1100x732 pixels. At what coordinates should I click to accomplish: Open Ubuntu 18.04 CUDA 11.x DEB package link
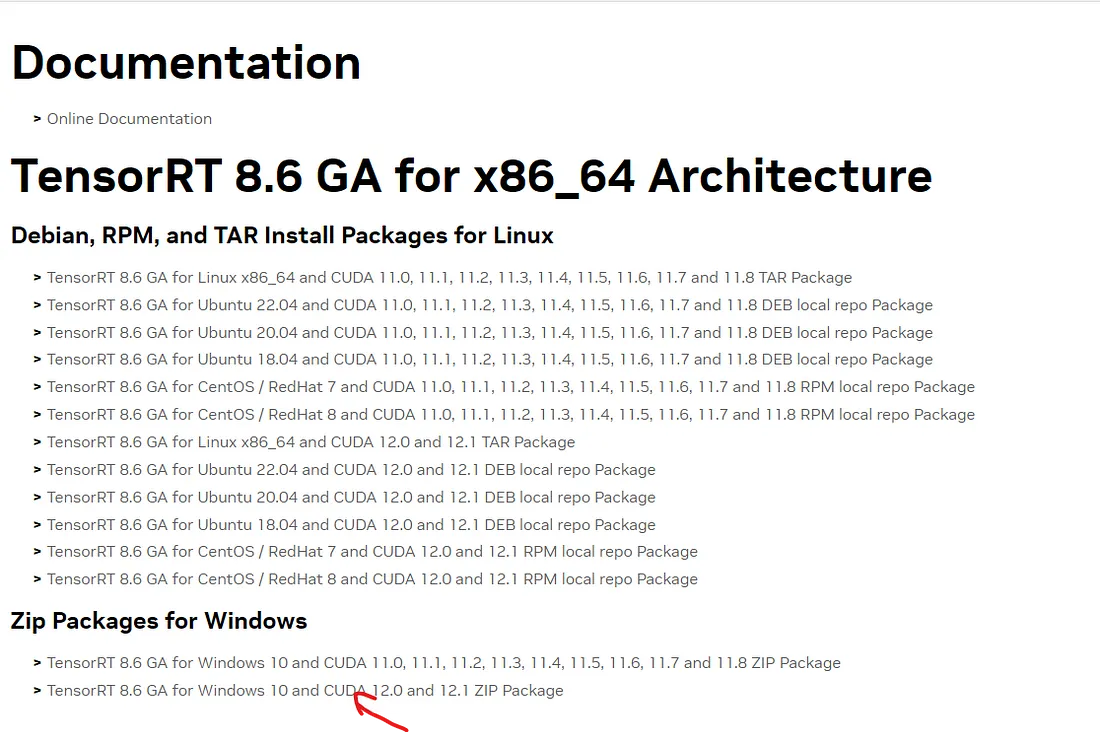[x=490, y=359]
